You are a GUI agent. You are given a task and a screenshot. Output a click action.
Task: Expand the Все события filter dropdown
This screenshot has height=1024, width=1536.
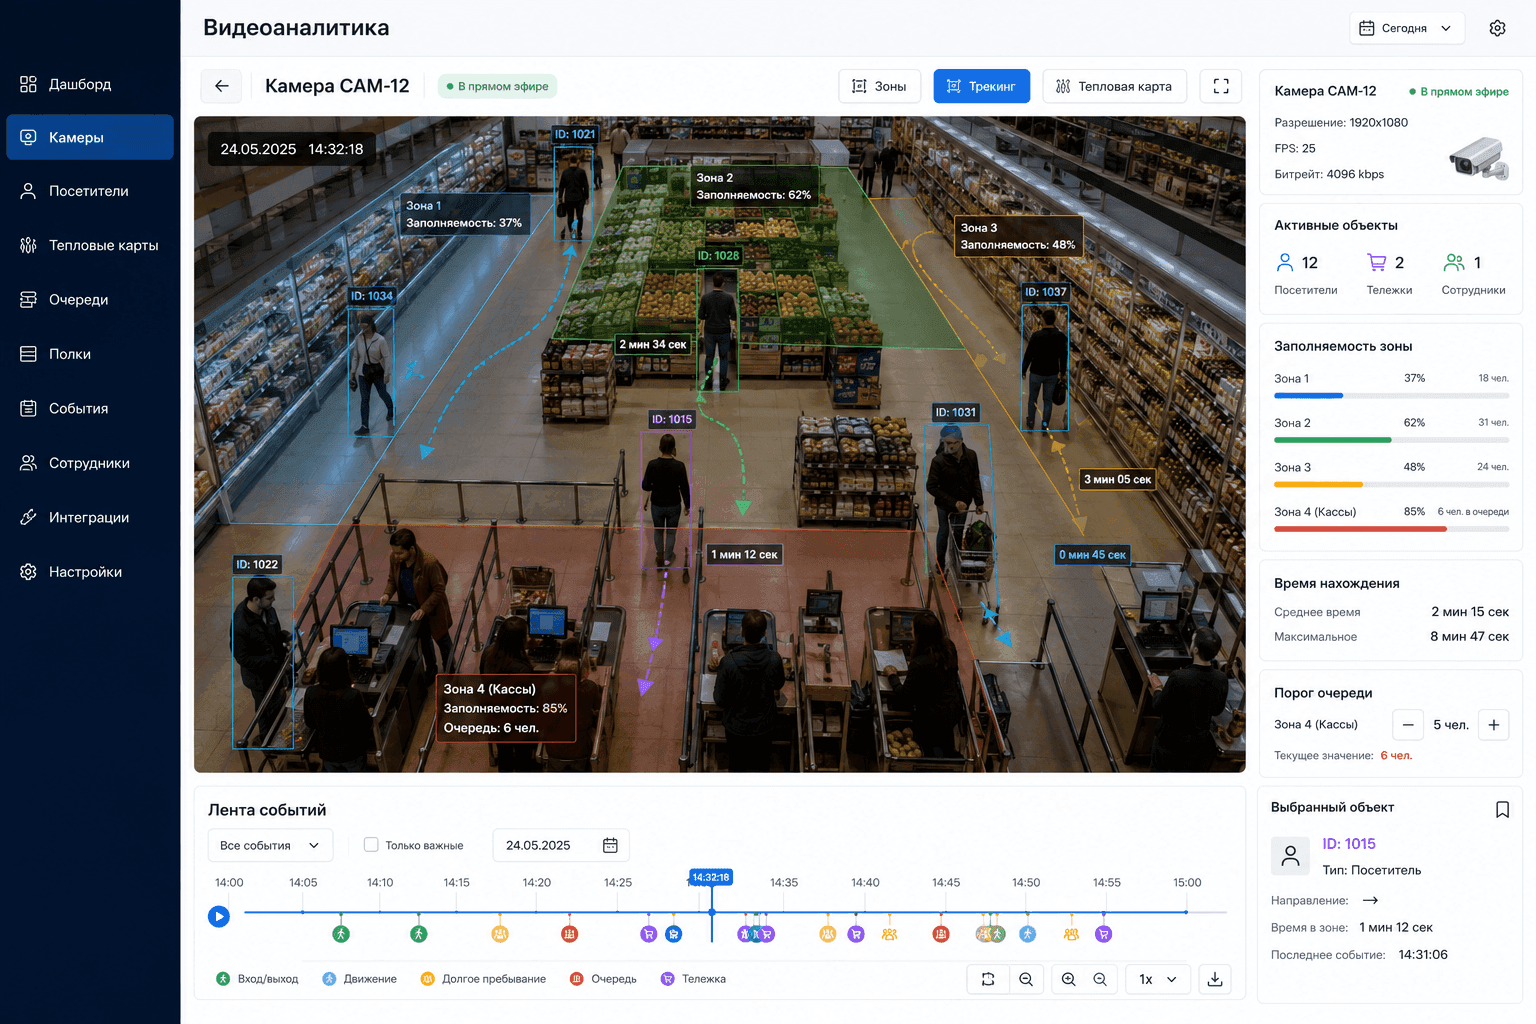coord(270,845)
